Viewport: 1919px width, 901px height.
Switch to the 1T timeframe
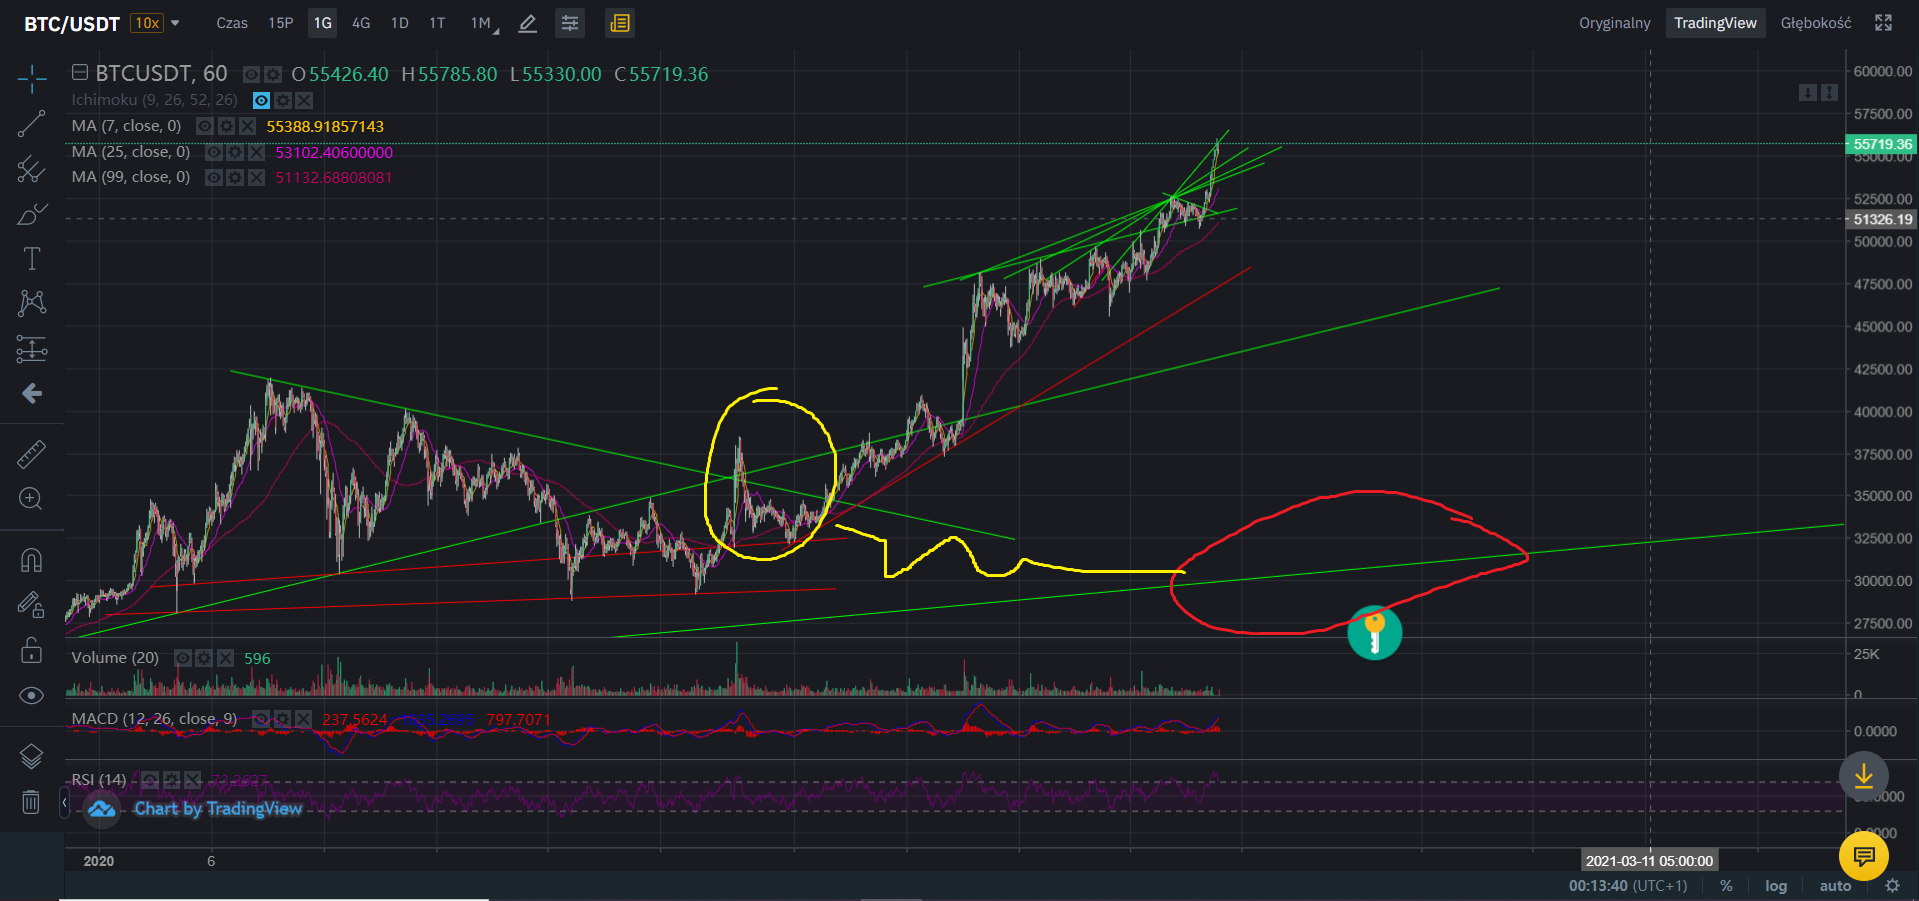click(x=437, y=23)
